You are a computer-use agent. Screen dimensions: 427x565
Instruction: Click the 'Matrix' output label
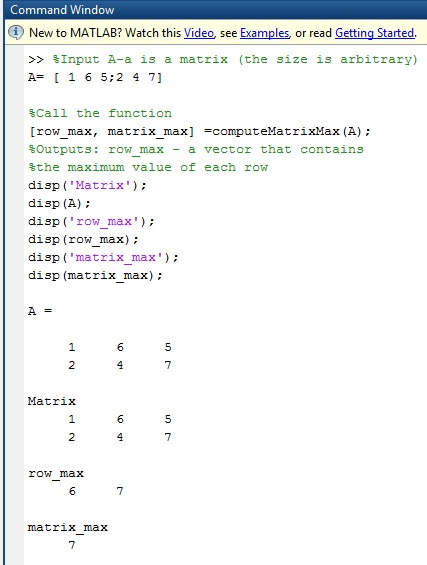tap(52, 401)
